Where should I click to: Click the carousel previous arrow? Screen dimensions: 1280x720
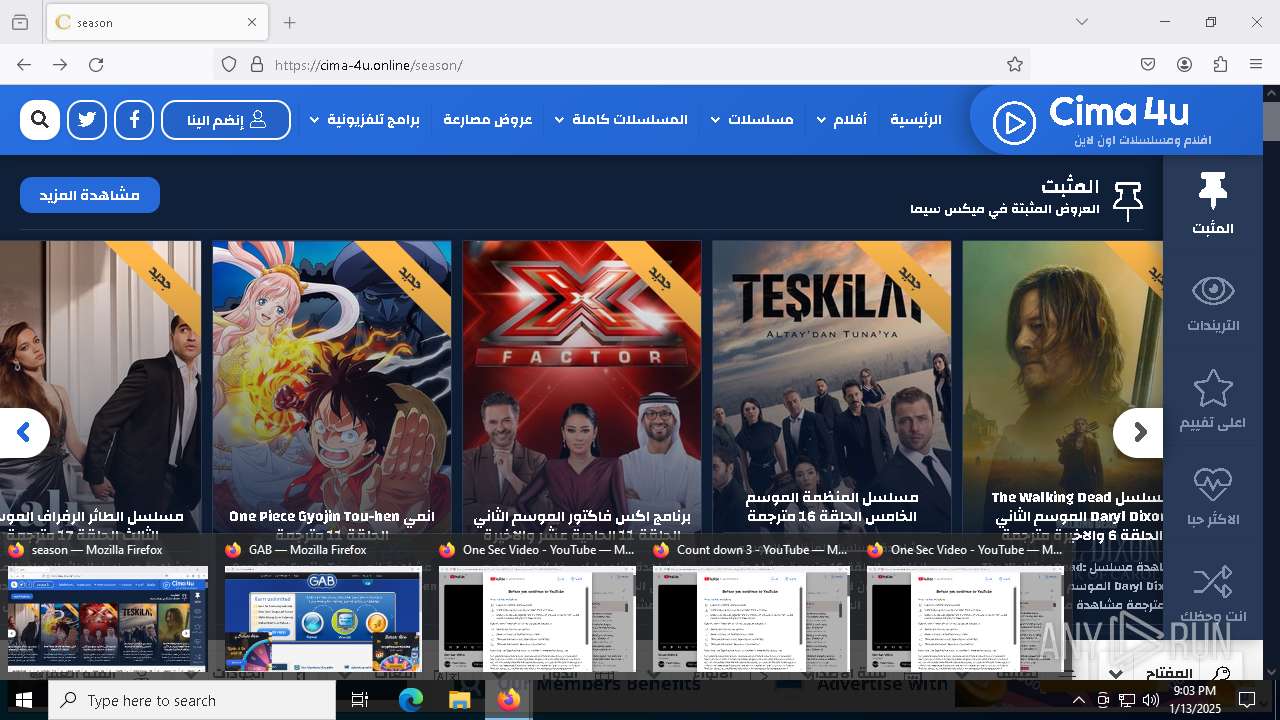(24, 433)
